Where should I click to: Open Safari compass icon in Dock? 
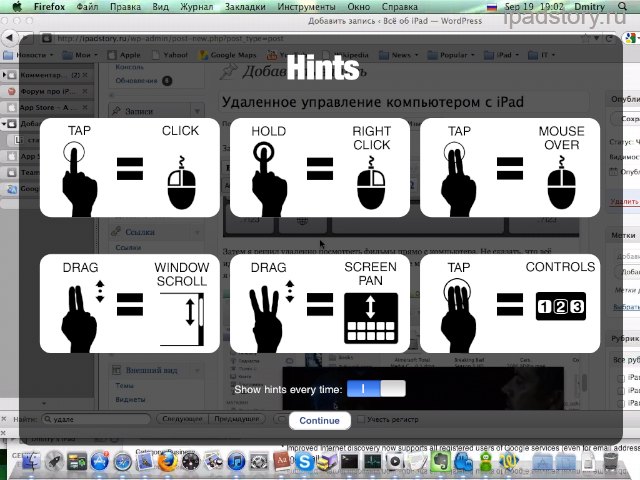click(122, 462)
